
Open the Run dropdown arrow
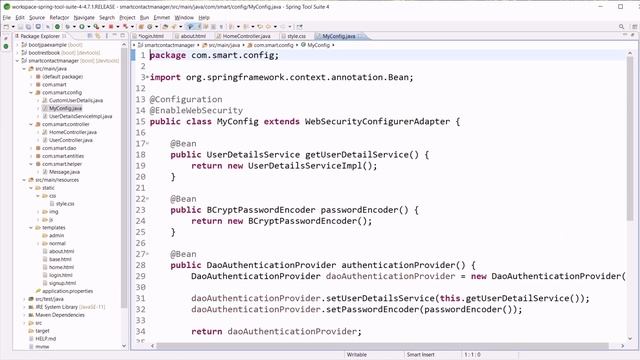click(89, 27)
